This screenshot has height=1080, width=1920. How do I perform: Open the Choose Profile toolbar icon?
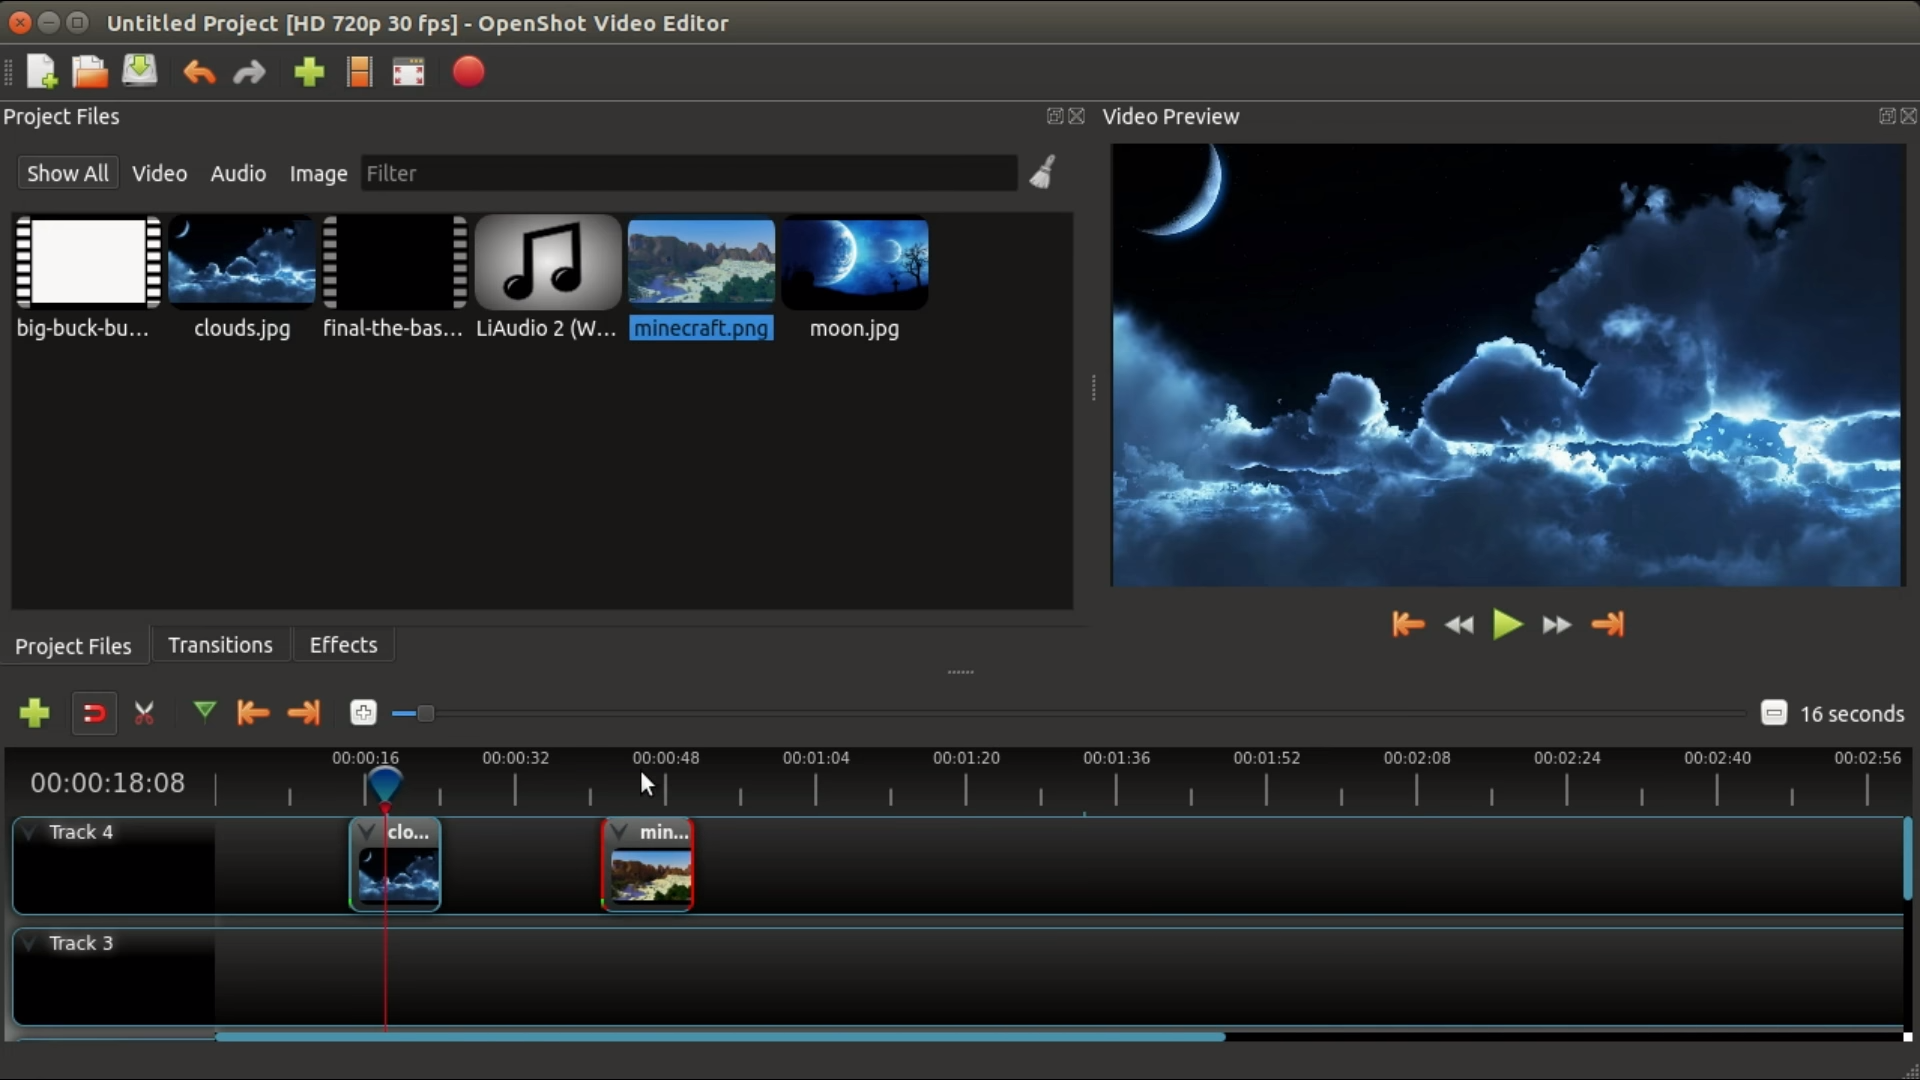click(x=359, y=72)
